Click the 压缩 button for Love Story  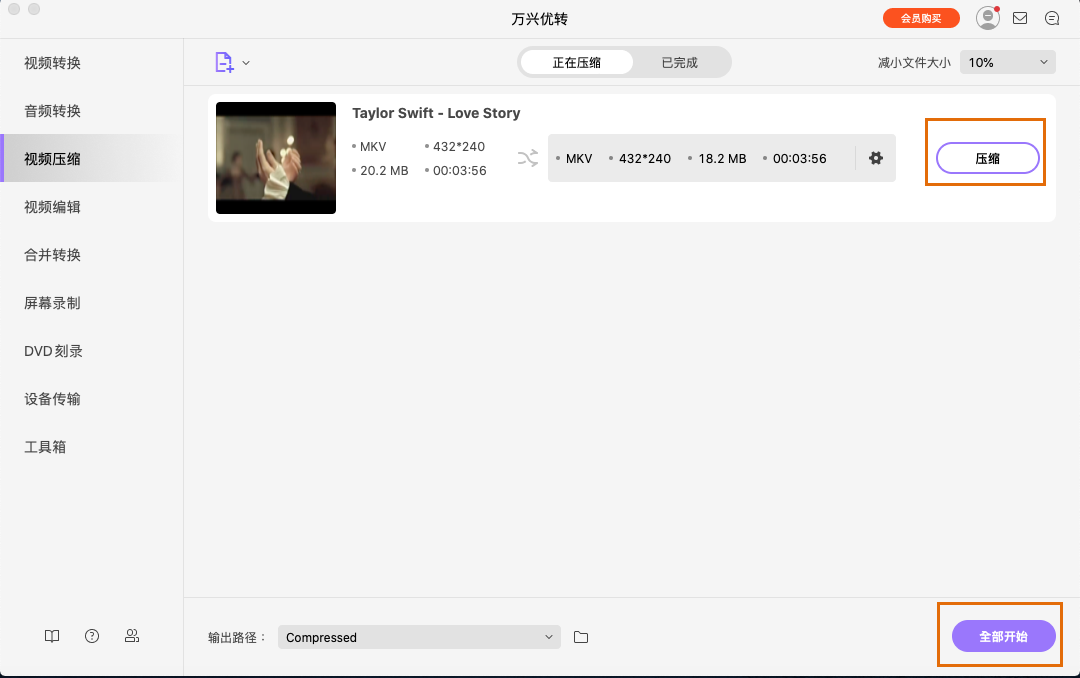click(986, 158)
